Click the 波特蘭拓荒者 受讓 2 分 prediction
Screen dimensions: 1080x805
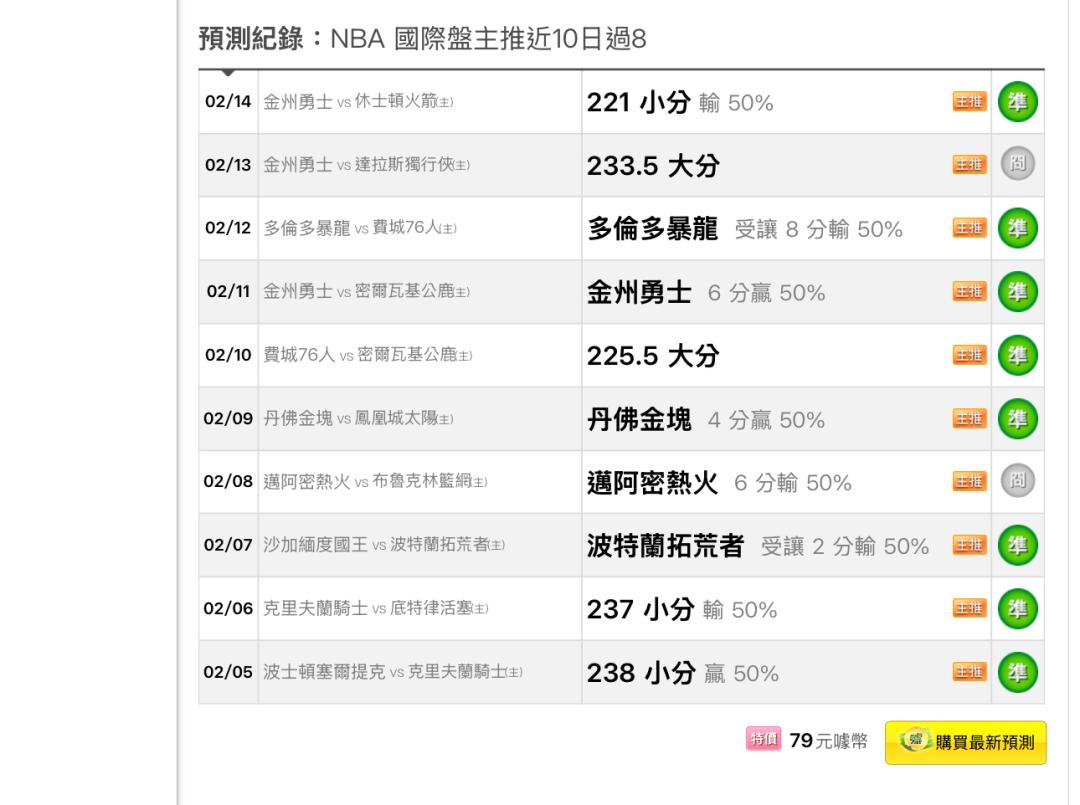point(758,546)
